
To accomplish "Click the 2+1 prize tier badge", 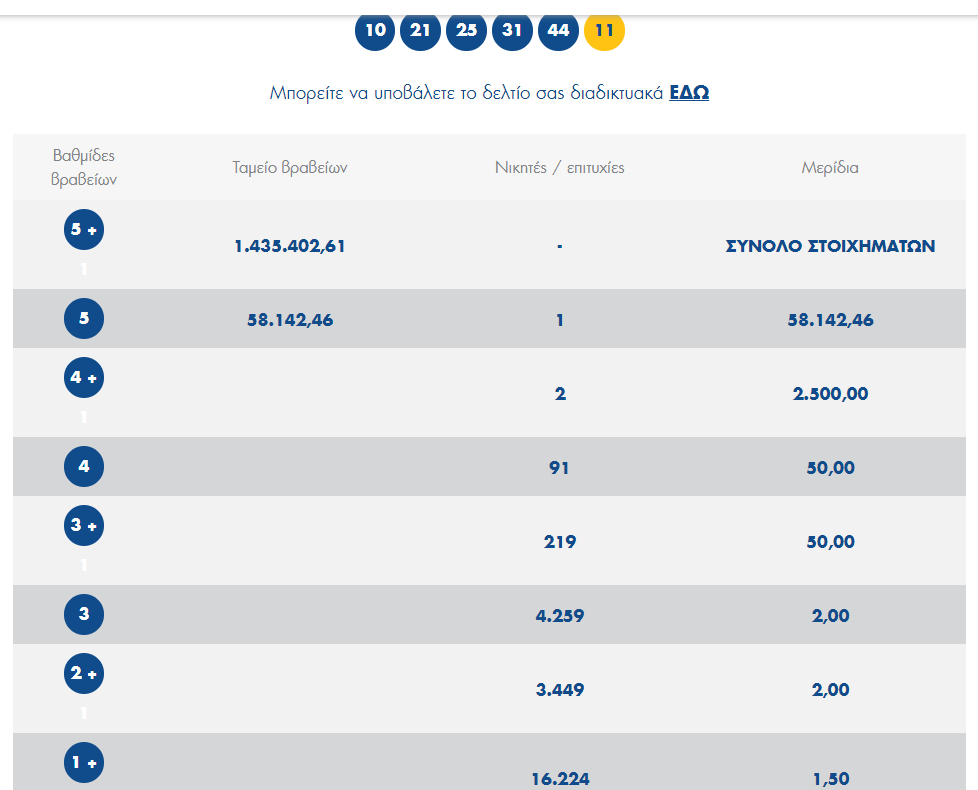I will click(84, 674).
